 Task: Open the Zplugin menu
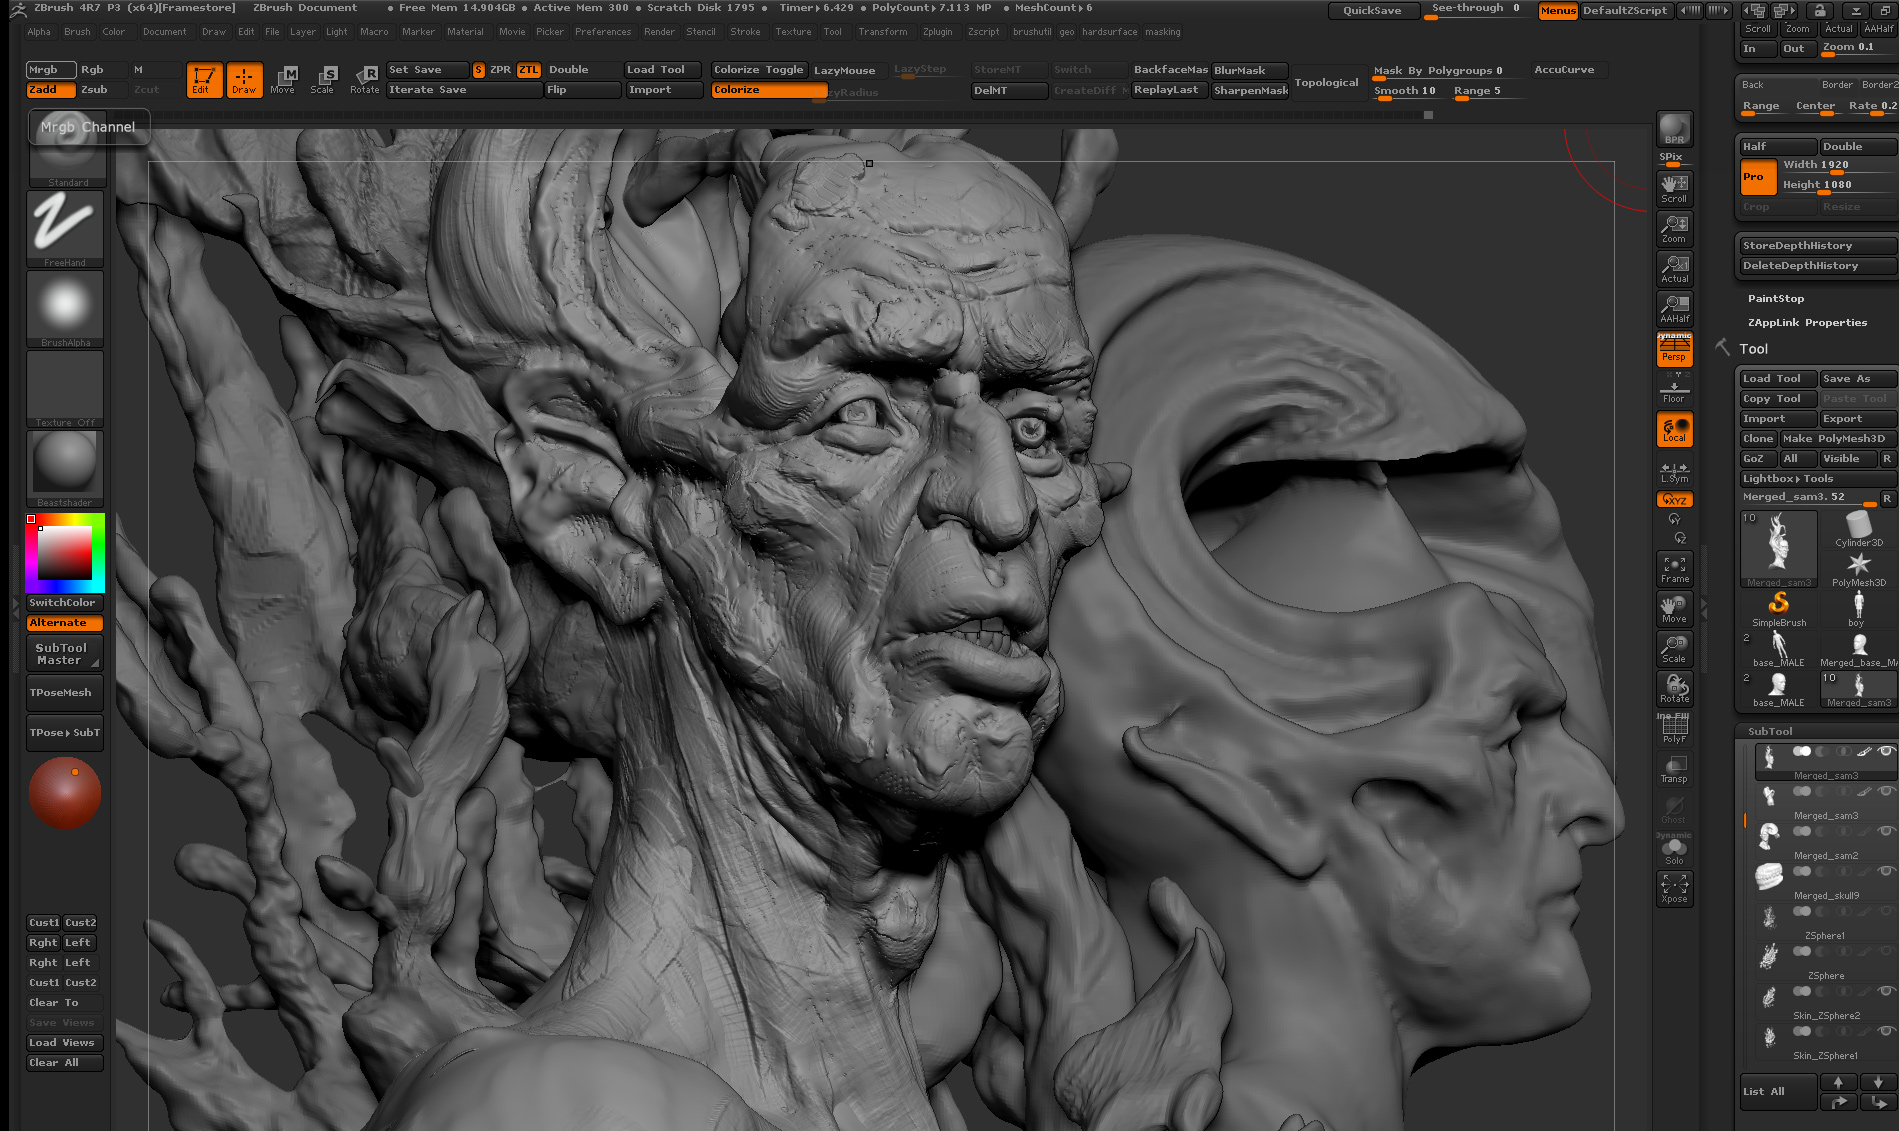click(x=938, y=32)
